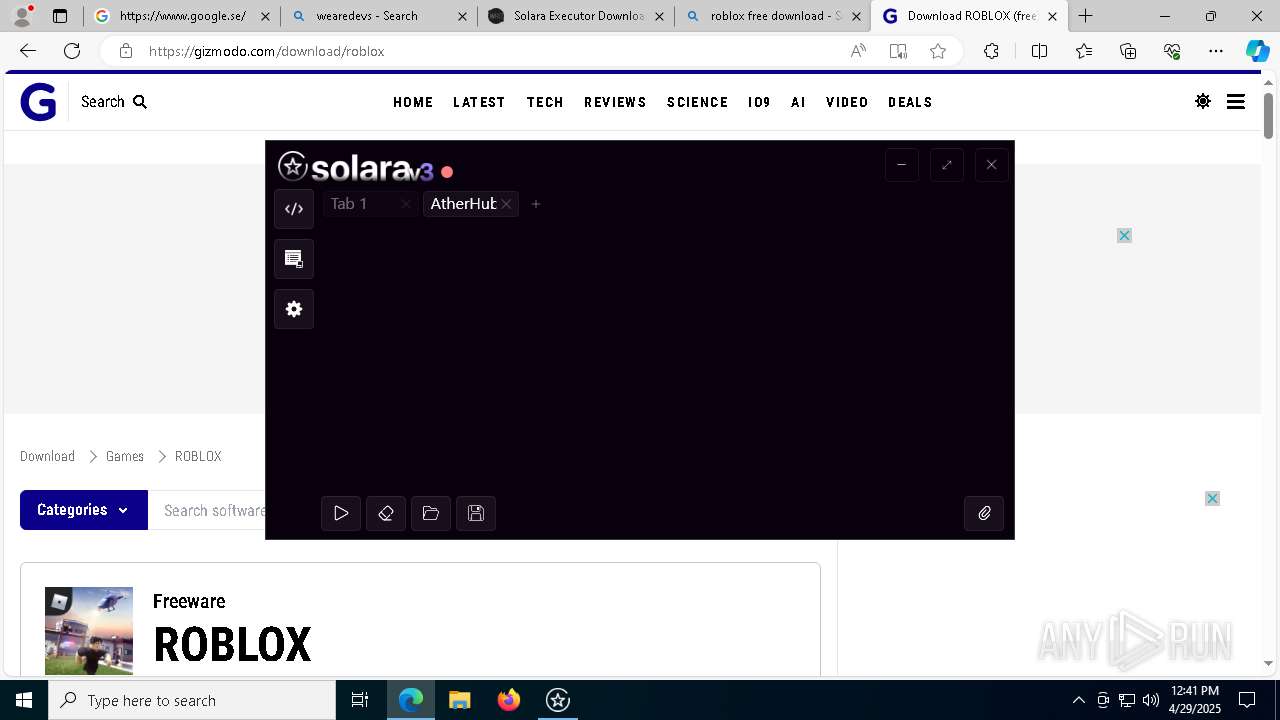
Task: Add a new Solara script tab
Action: pos(536,204)
